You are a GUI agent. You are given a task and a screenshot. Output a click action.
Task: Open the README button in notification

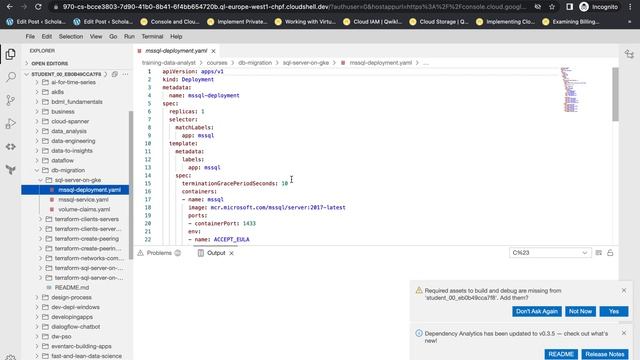(x=561, y=354)
